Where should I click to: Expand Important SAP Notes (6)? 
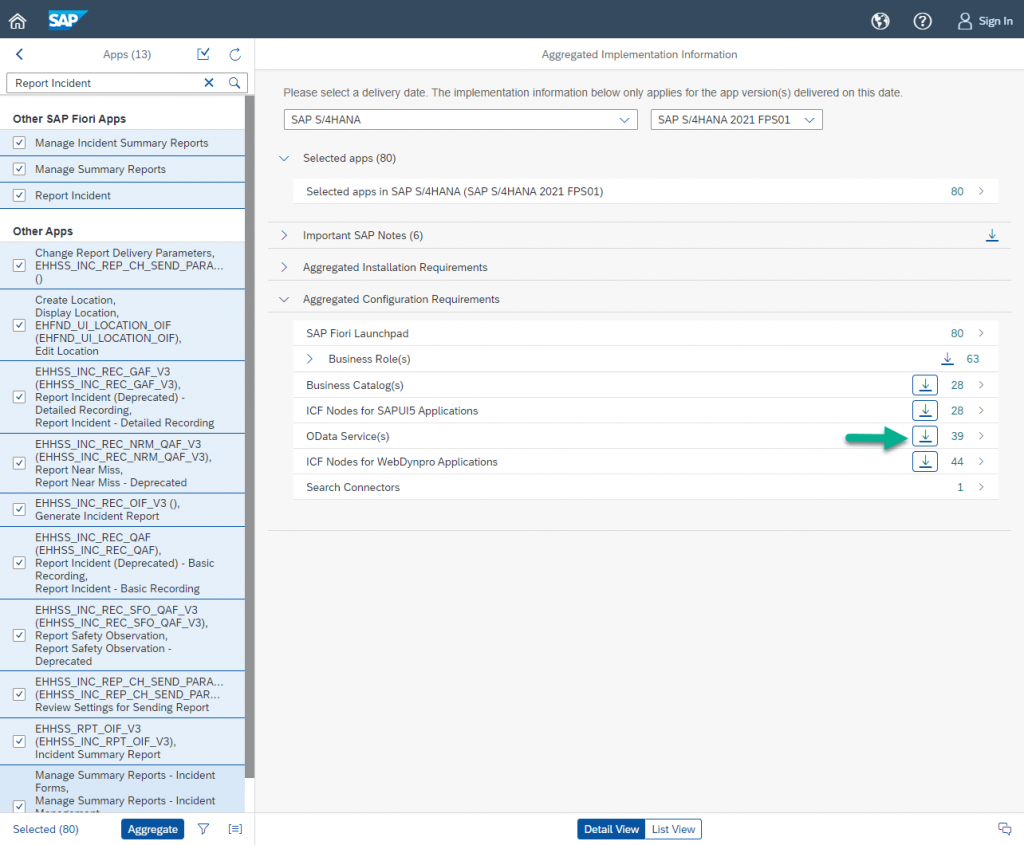coord(284,235)
